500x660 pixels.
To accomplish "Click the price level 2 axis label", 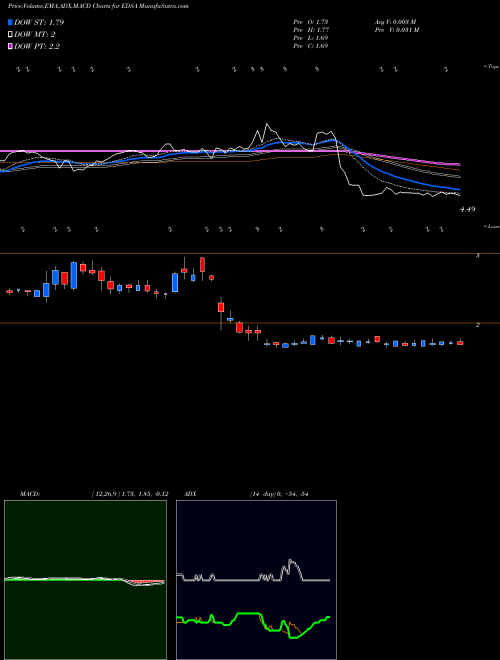I will 477,325.
